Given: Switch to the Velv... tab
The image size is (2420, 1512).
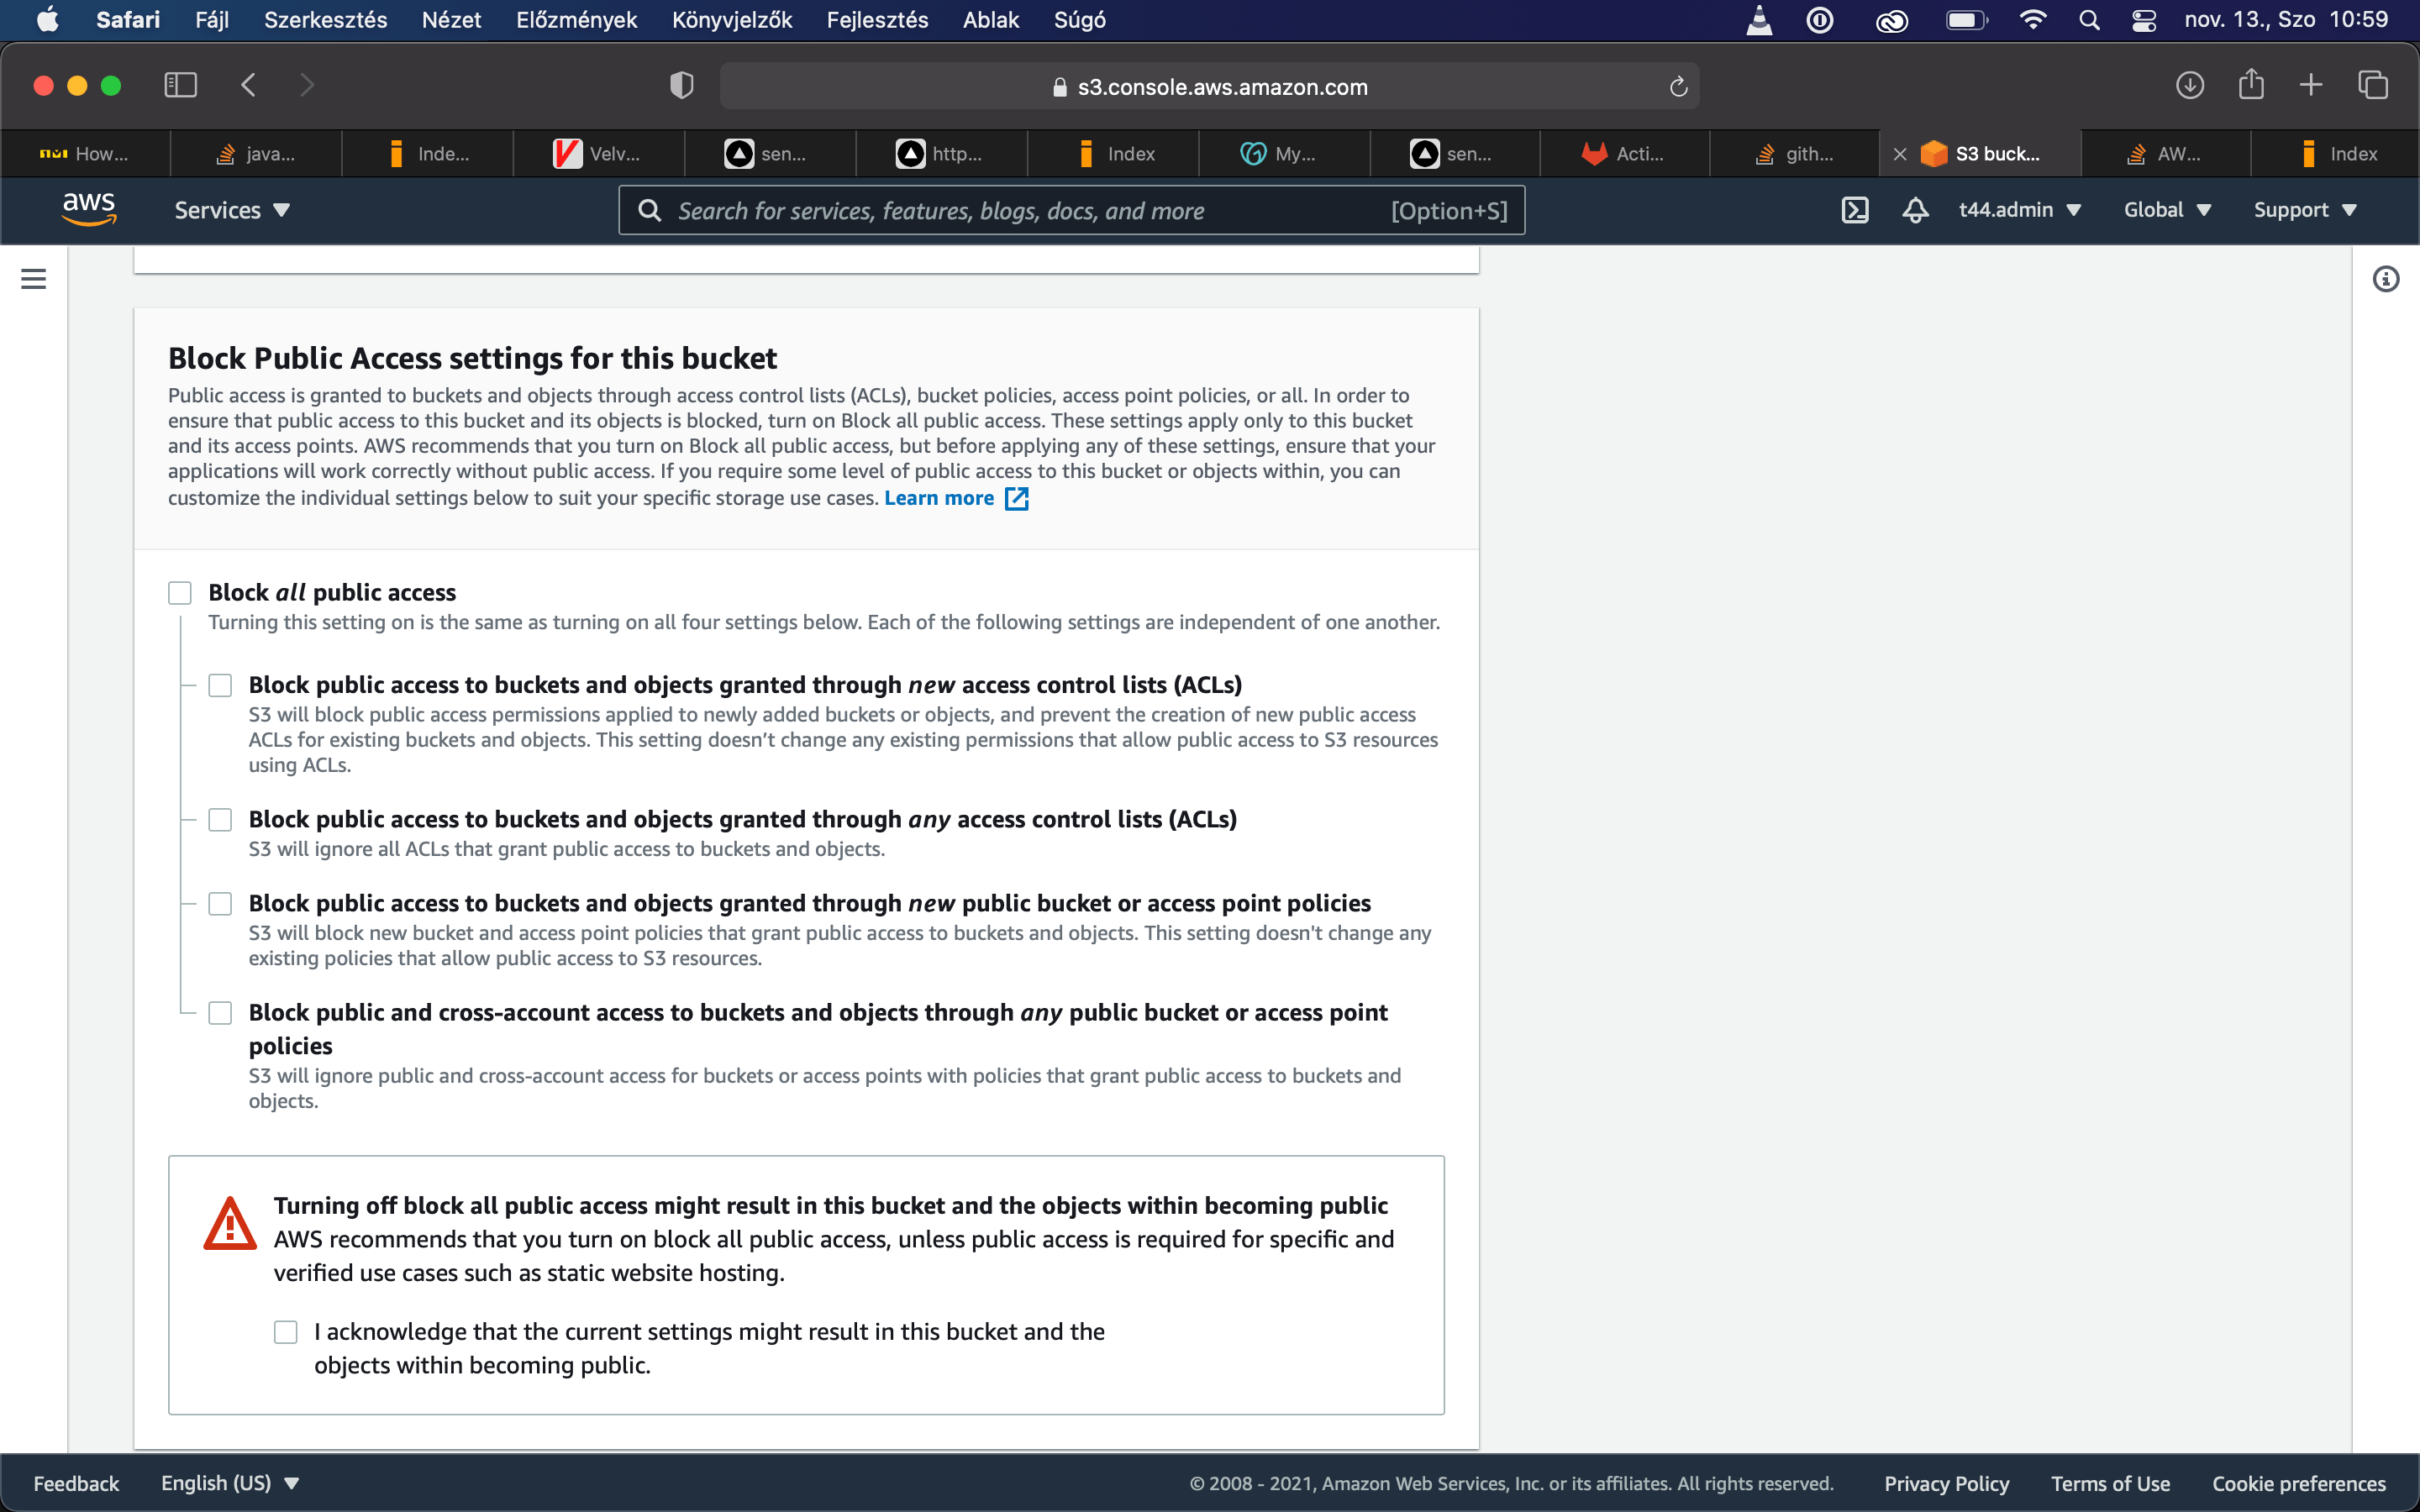Looking at the screenshot, I should pyautogui.click(x=598, y=154).
